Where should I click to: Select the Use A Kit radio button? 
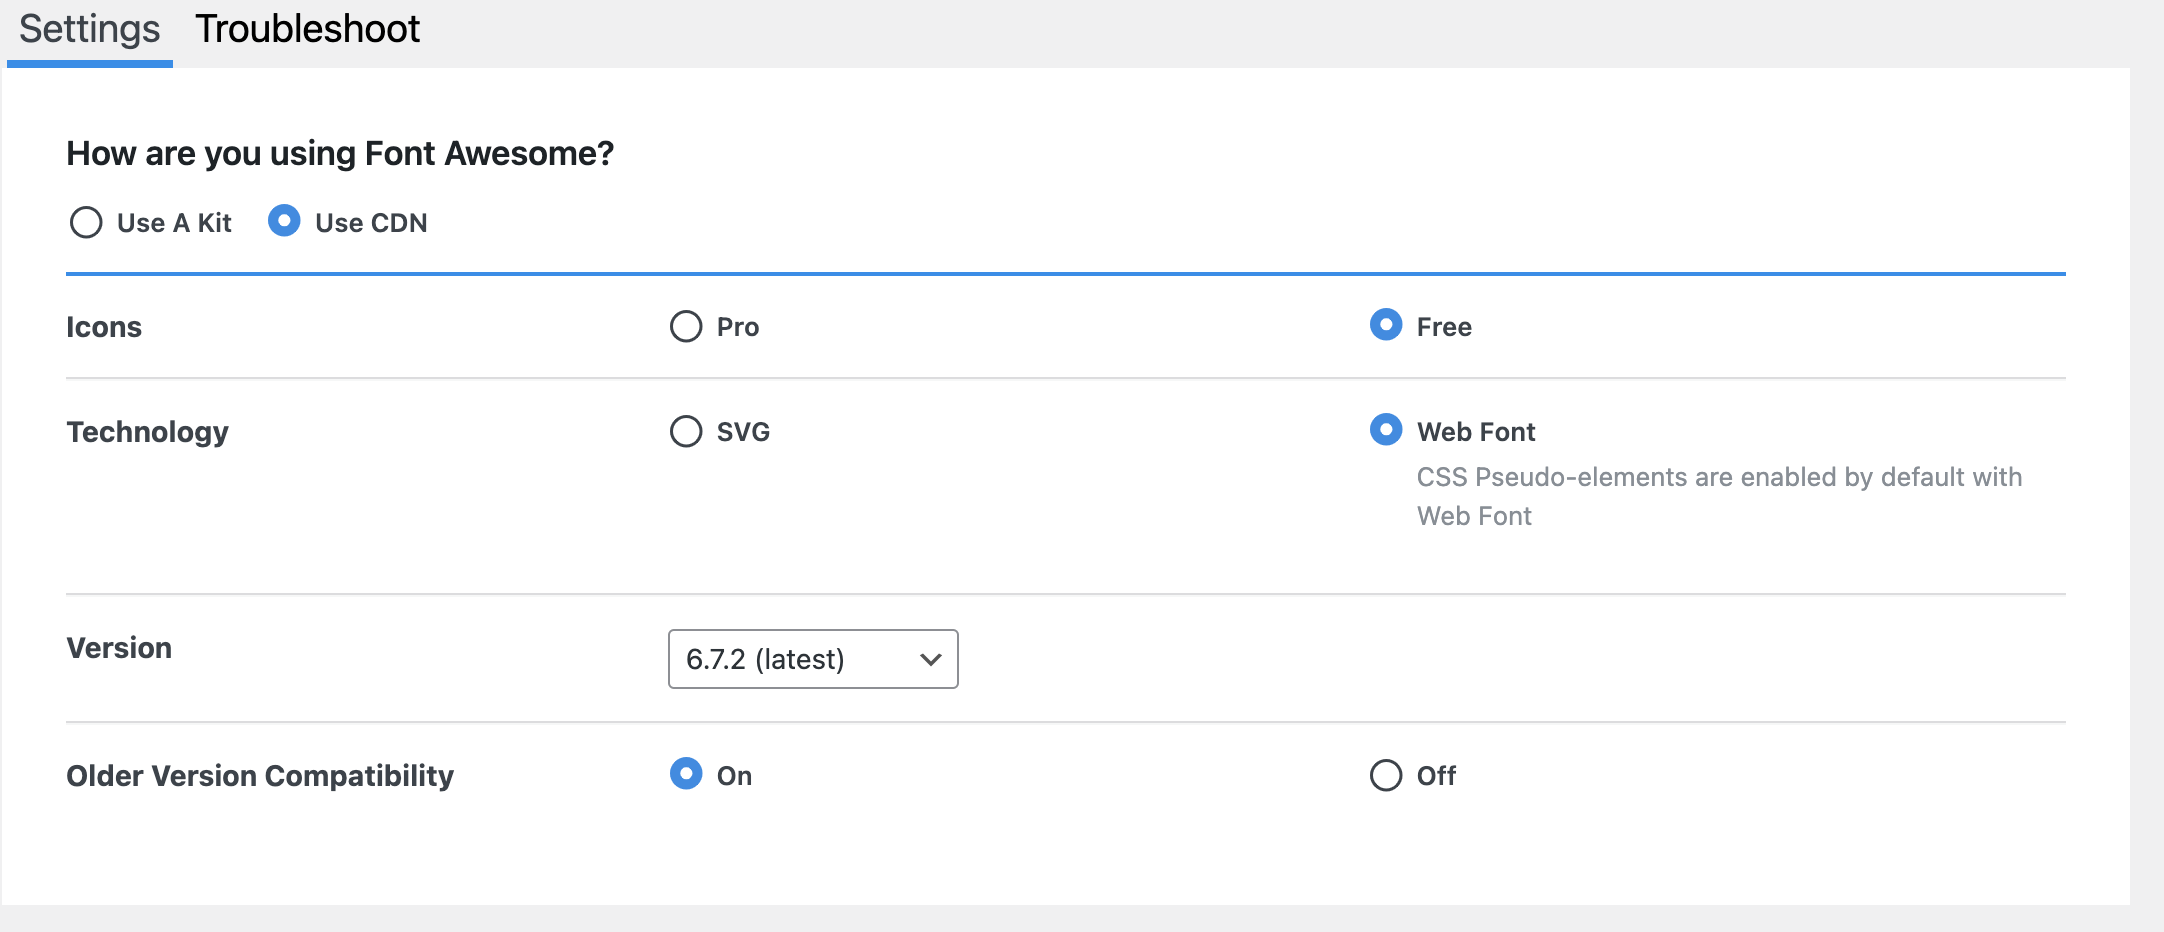click(x=86, y=222)
